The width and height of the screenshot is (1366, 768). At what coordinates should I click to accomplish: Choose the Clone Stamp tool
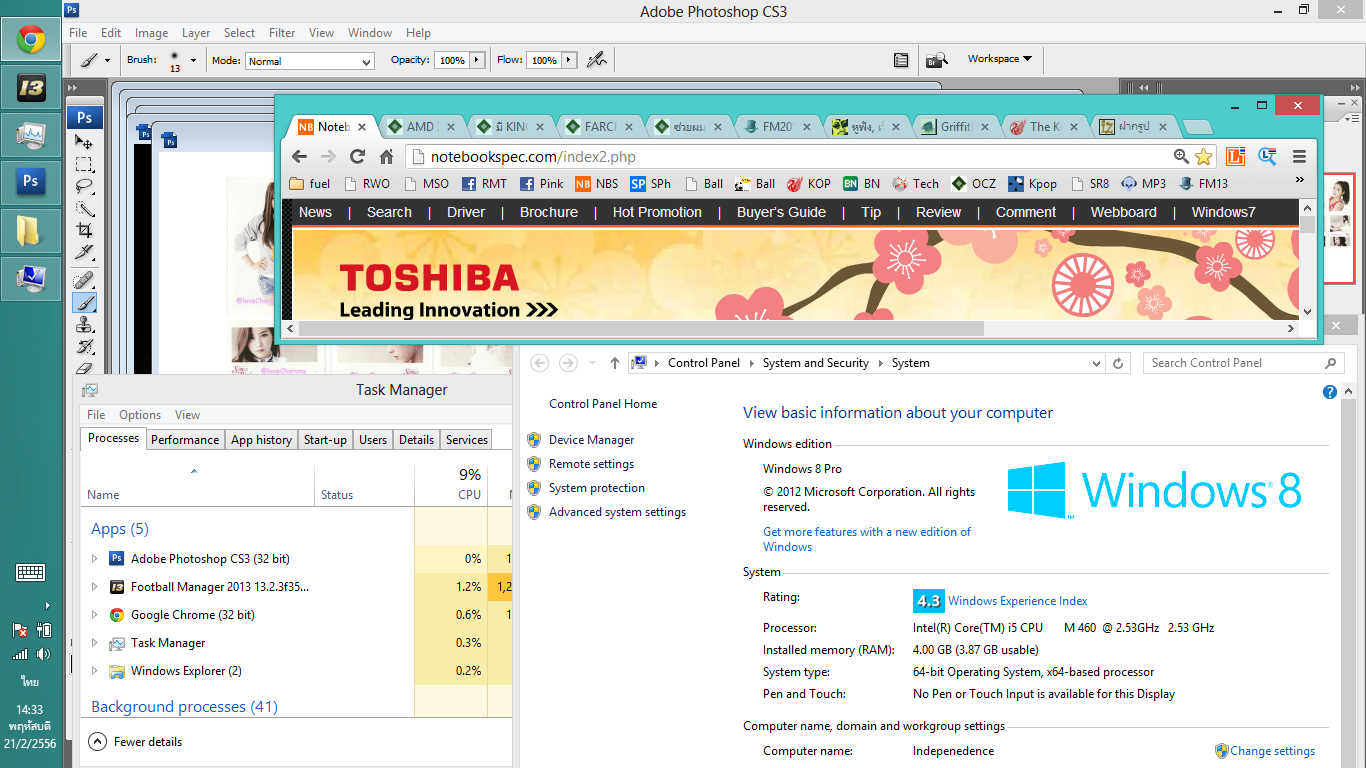[85, 324]
